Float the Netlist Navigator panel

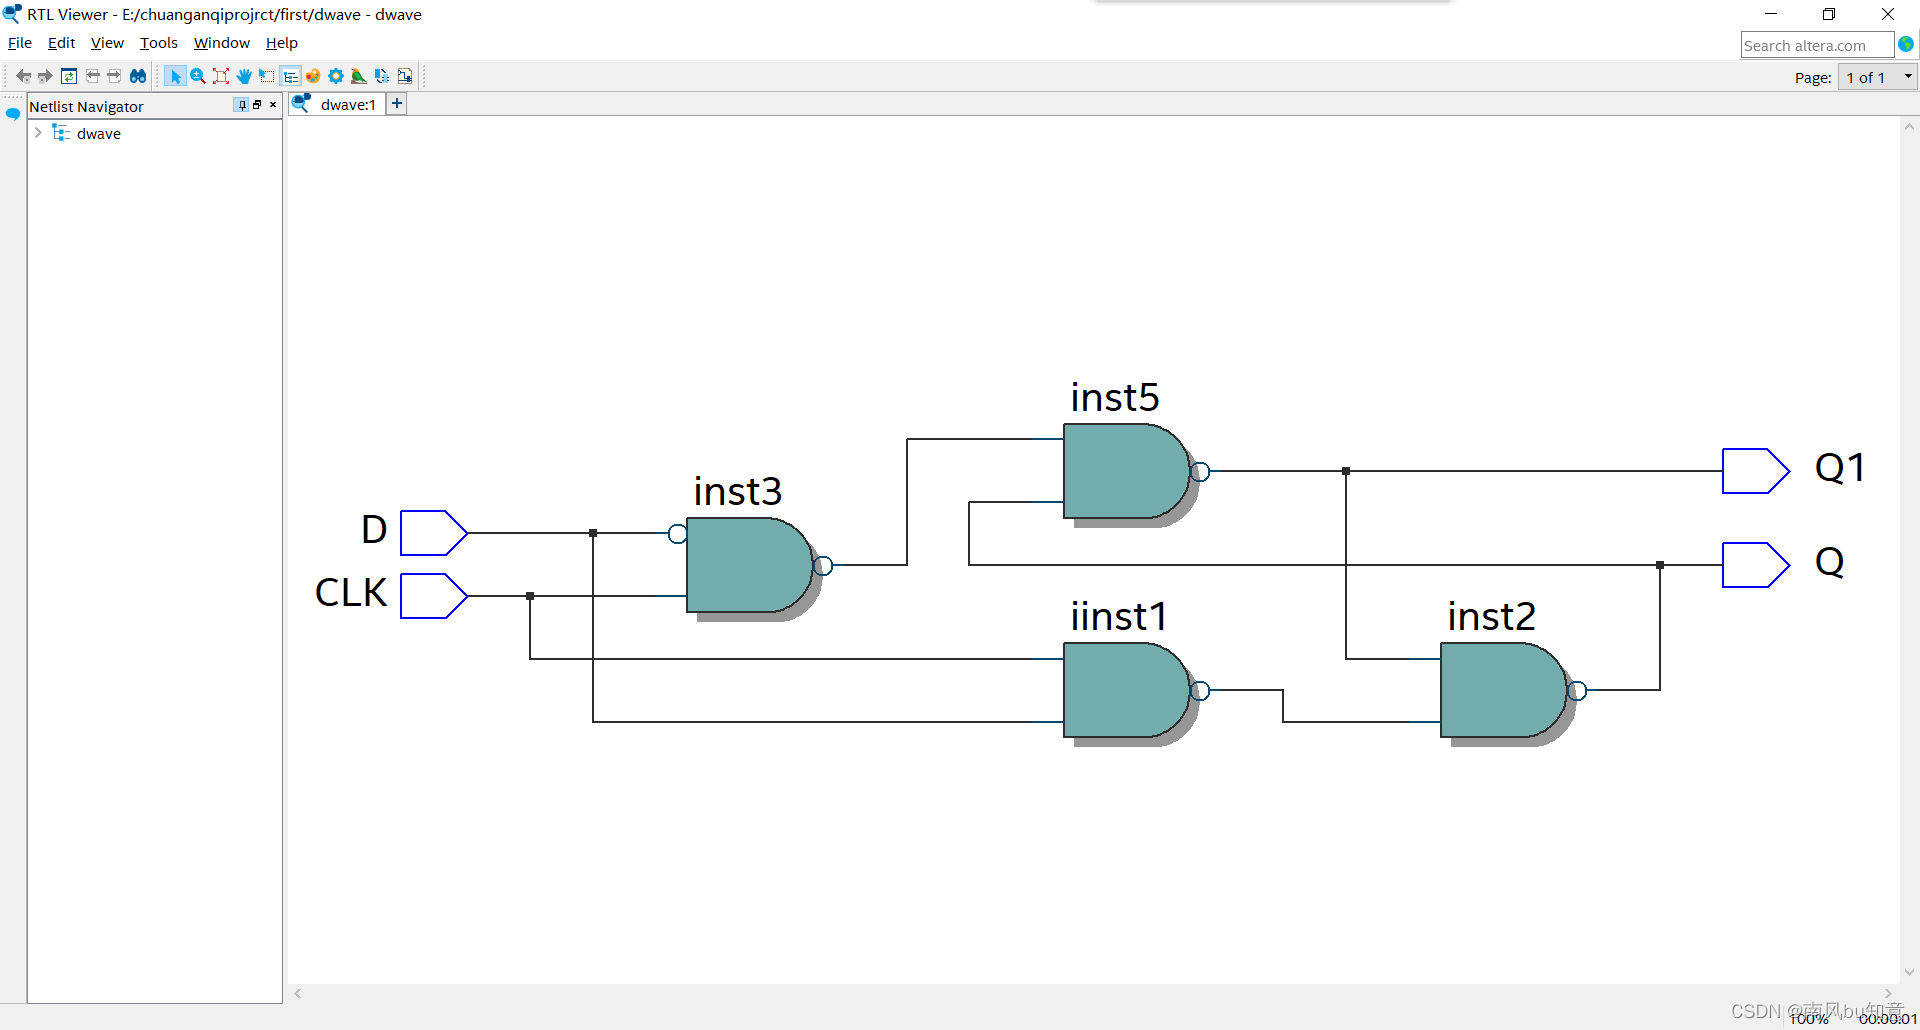pos(257,105)
